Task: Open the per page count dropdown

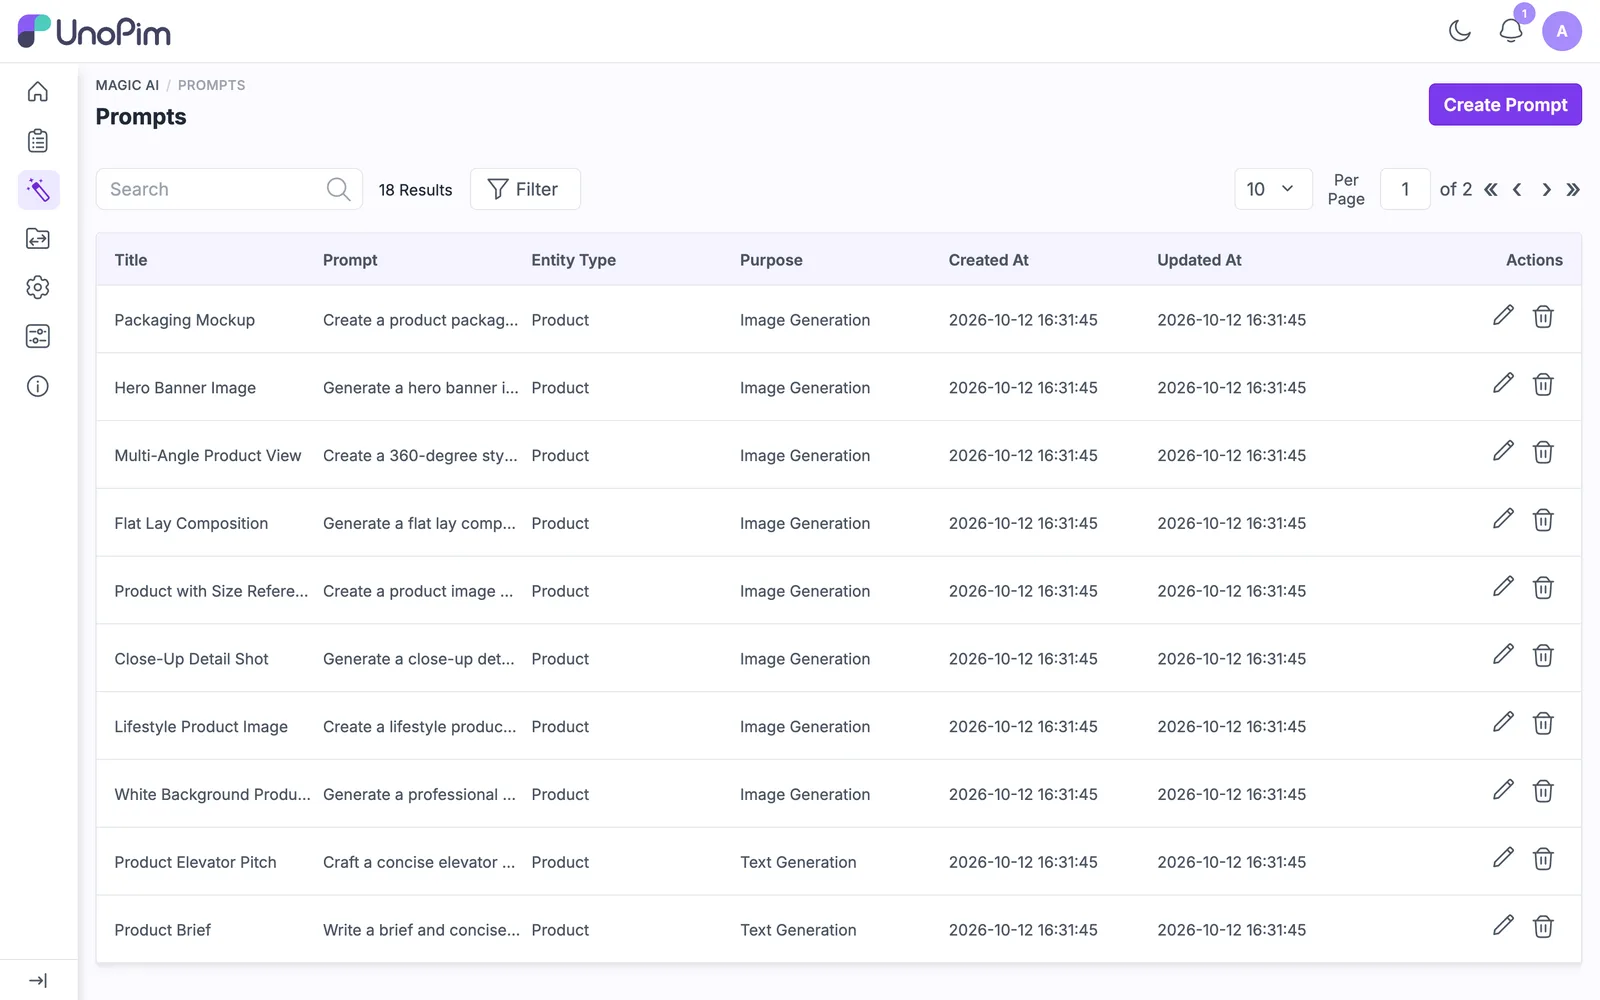Action: (1273, 189)
